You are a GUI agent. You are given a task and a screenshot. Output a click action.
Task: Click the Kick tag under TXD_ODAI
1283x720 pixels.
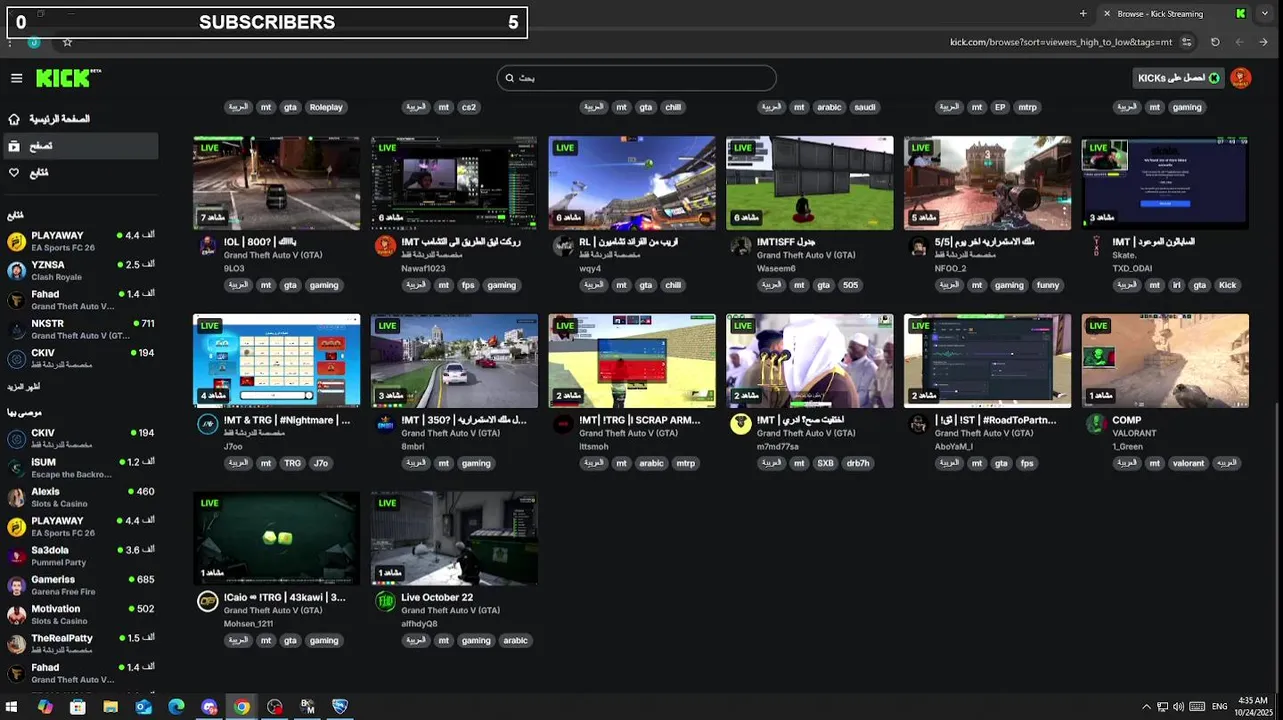[1227, 285]
